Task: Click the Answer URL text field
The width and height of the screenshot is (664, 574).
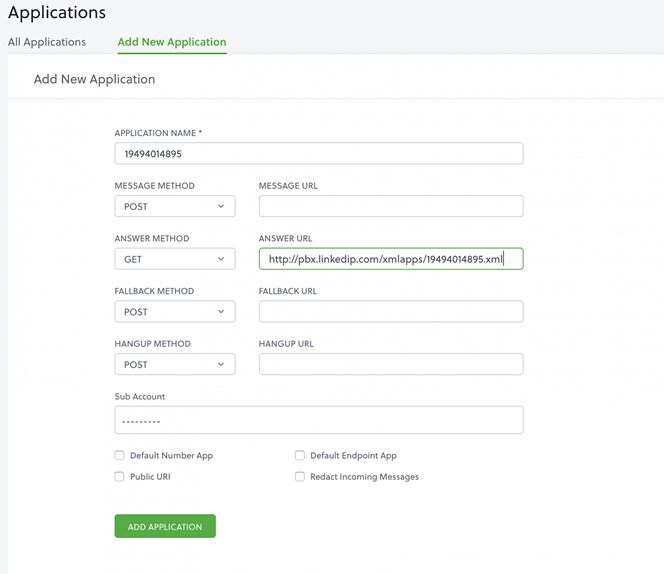Action: (x=391, y=259)
